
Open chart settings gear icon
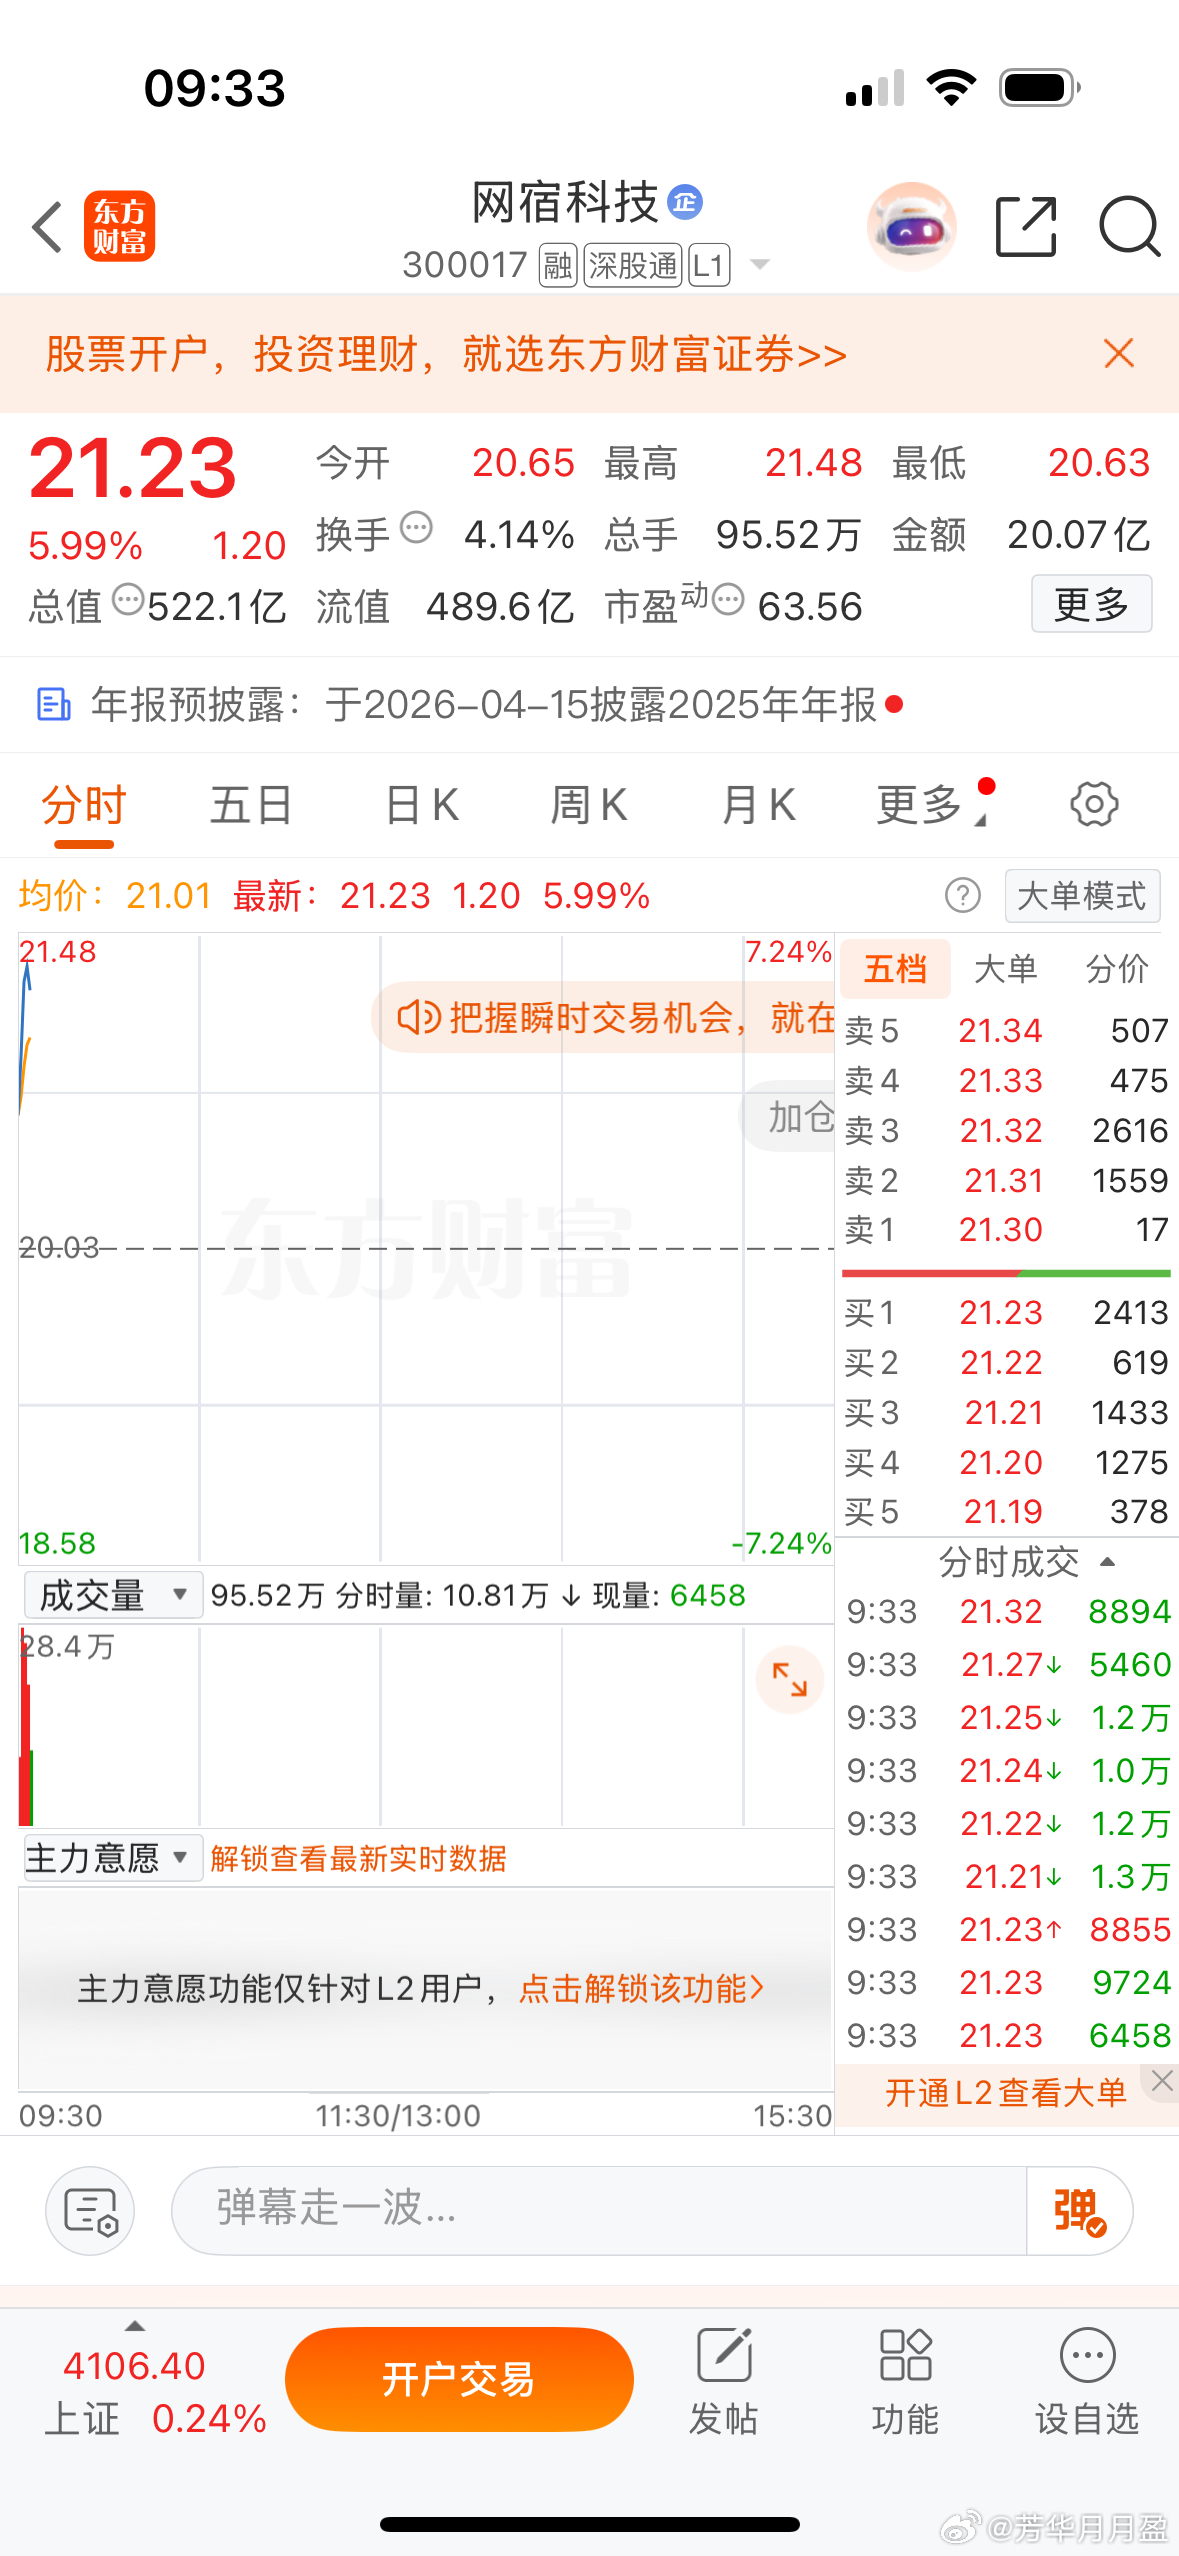(1094, 804)
